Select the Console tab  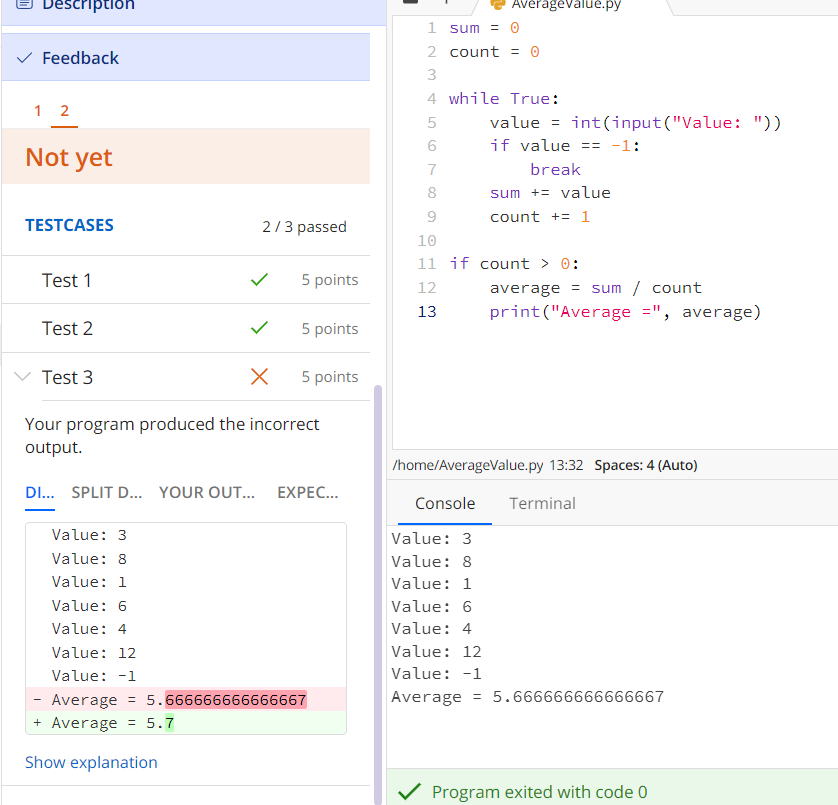pyautogui.click(x=445, y=504)
